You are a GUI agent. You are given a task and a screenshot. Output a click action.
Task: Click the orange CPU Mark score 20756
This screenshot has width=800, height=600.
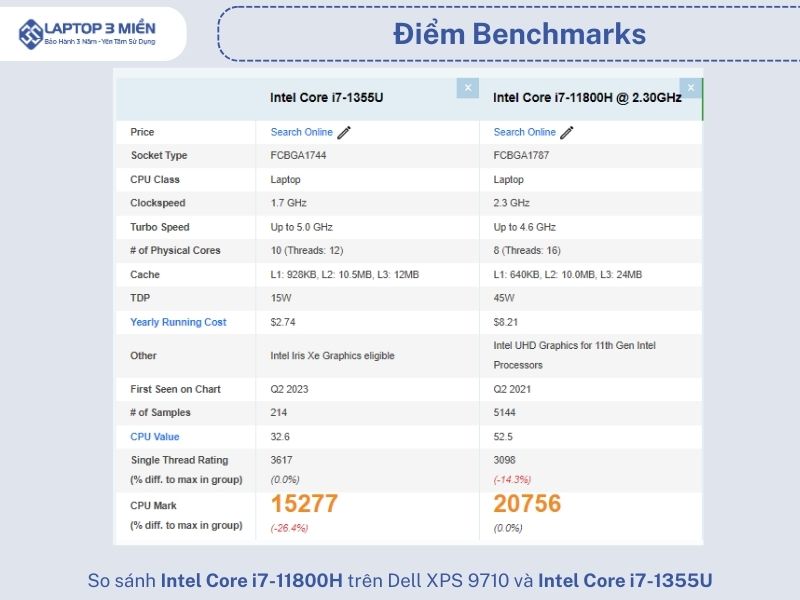pyautogui.click(x=527, y=504)
